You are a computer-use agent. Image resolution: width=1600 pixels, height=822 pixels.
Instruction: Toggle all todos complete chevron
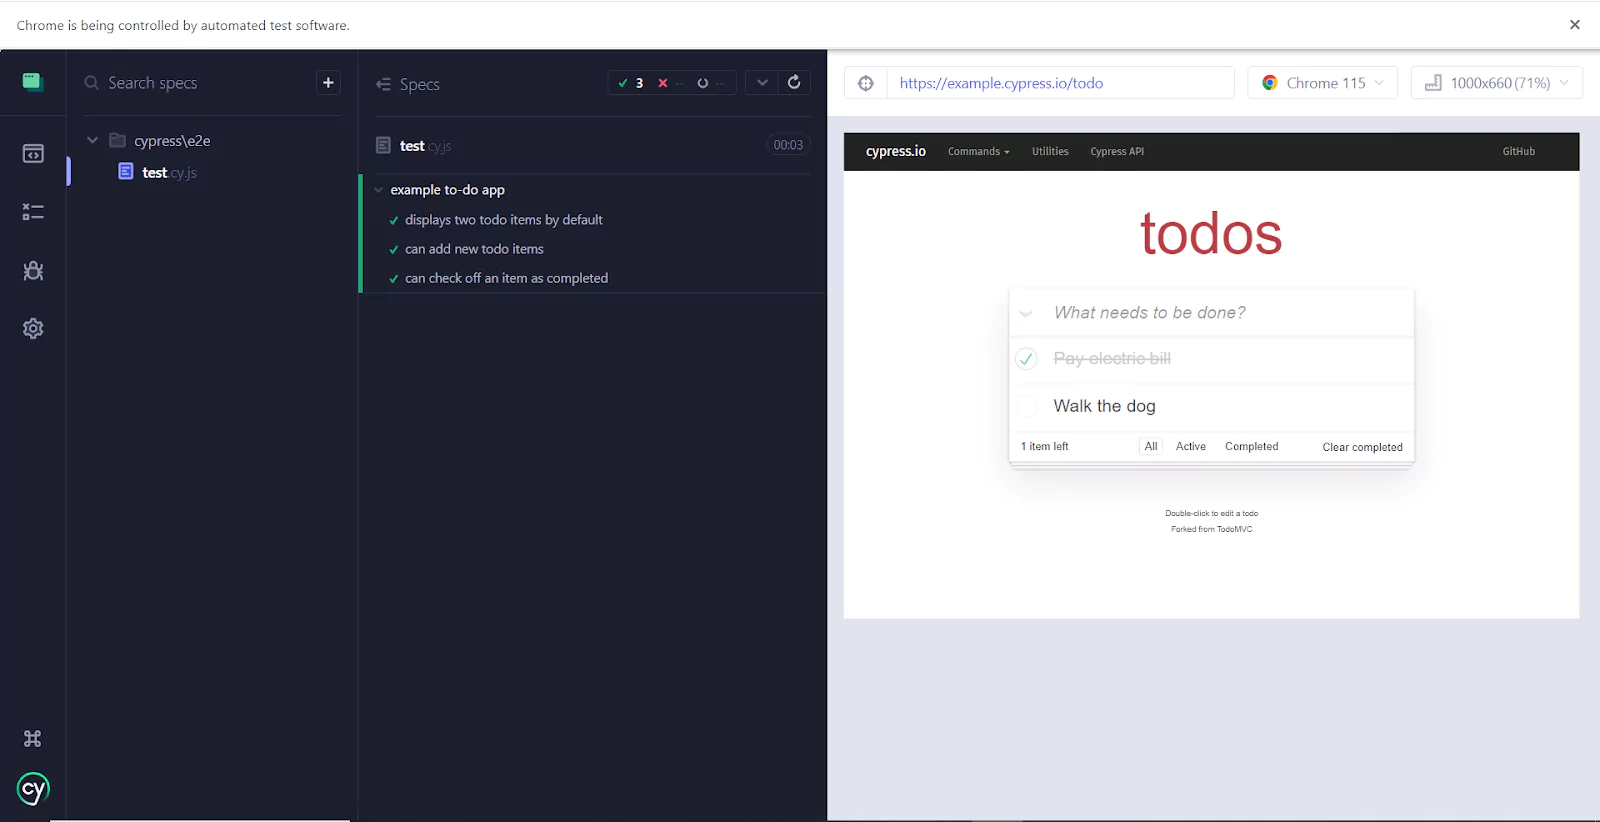(x=1026, y=313)
